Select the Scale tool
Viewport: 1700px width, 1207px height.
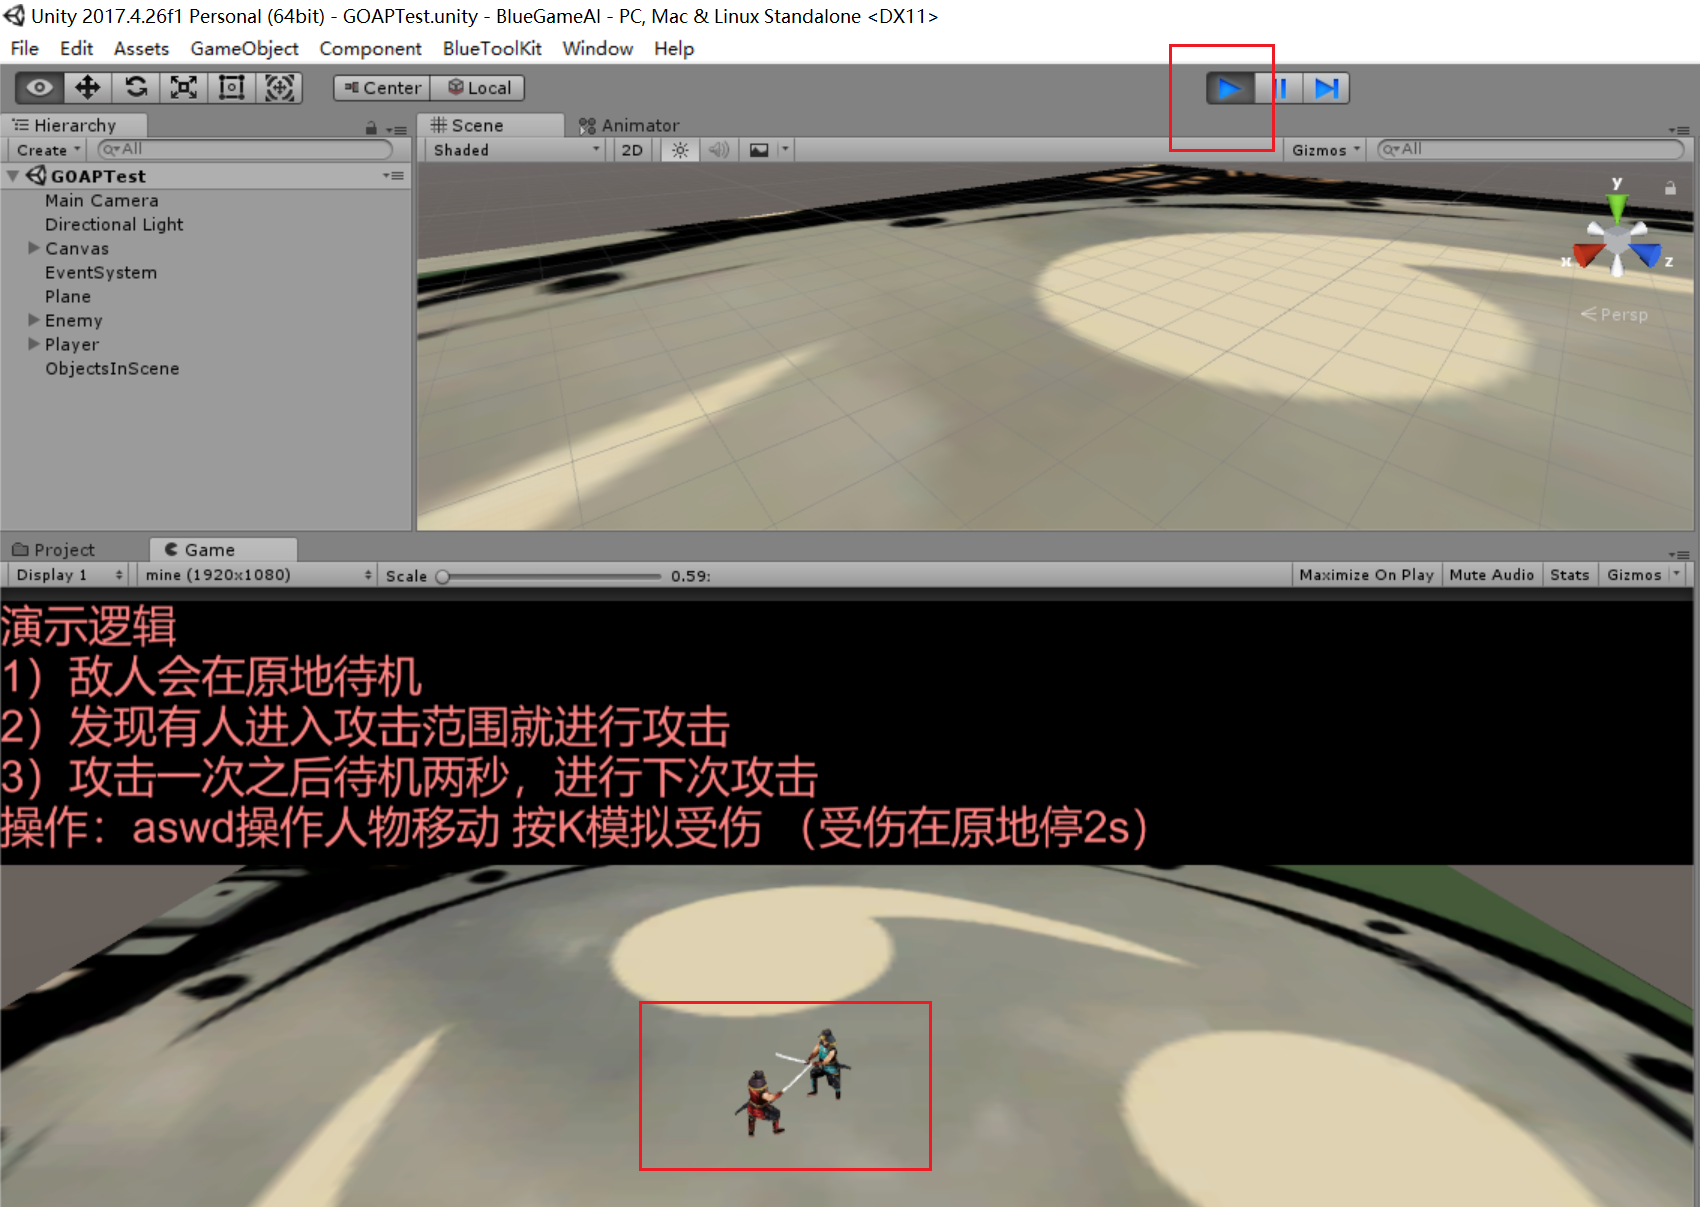click(x=184, y=88)
